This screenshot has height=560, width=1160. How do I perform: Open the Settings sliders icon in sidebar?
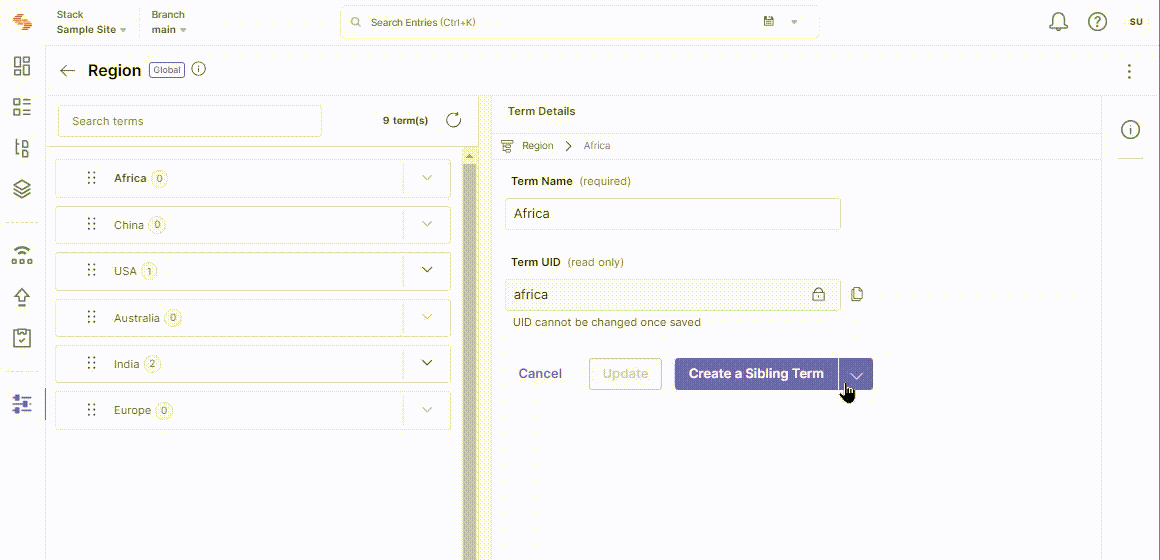click(22, 404)
